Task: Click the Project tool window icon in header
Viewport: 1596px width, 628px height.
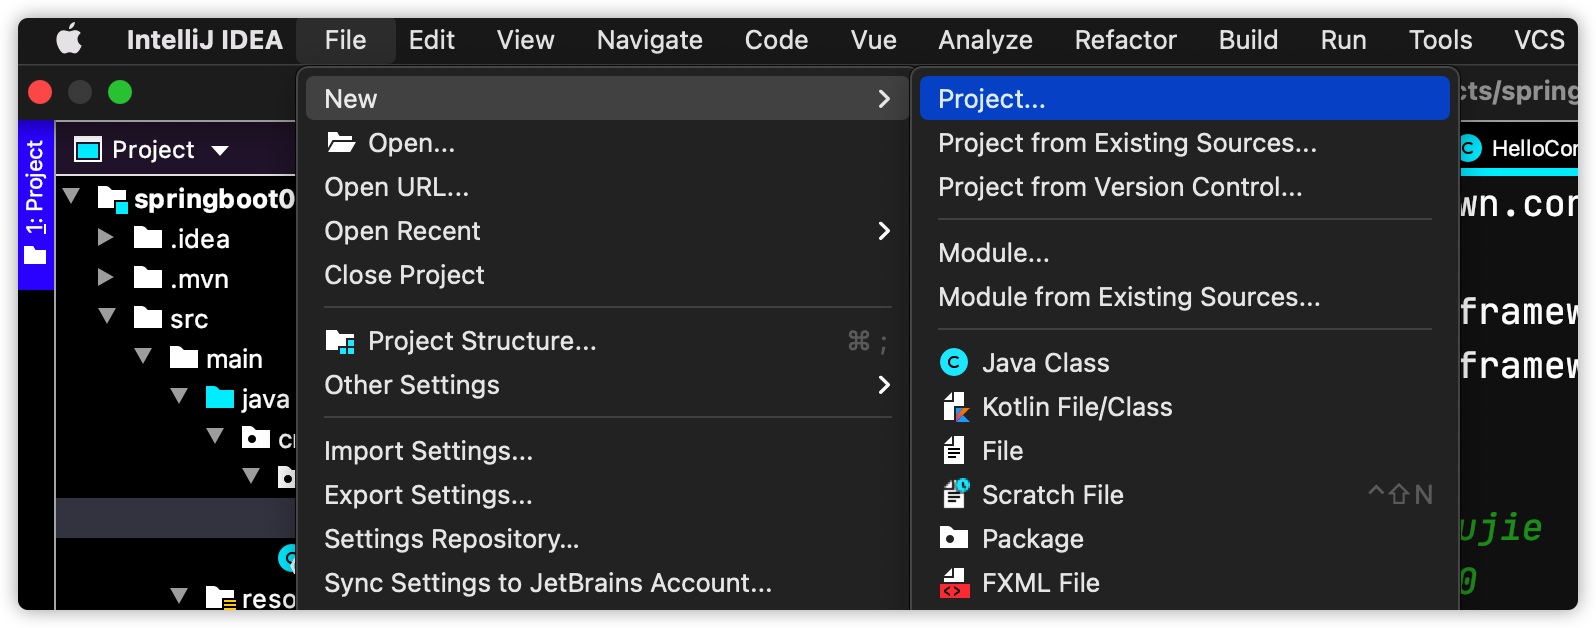Action: pos(88,150)
